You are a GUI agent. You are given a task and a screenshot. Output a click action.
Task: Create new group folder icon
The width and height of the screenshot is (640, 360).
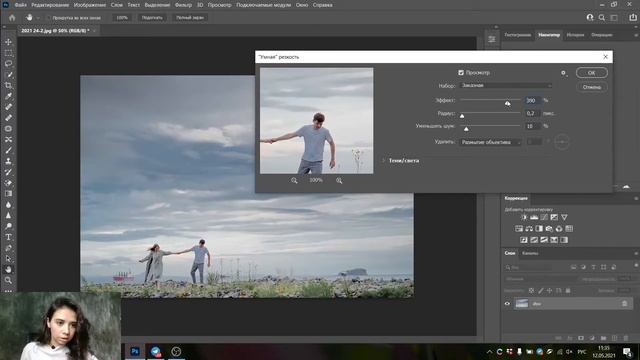tap(603, 338)
